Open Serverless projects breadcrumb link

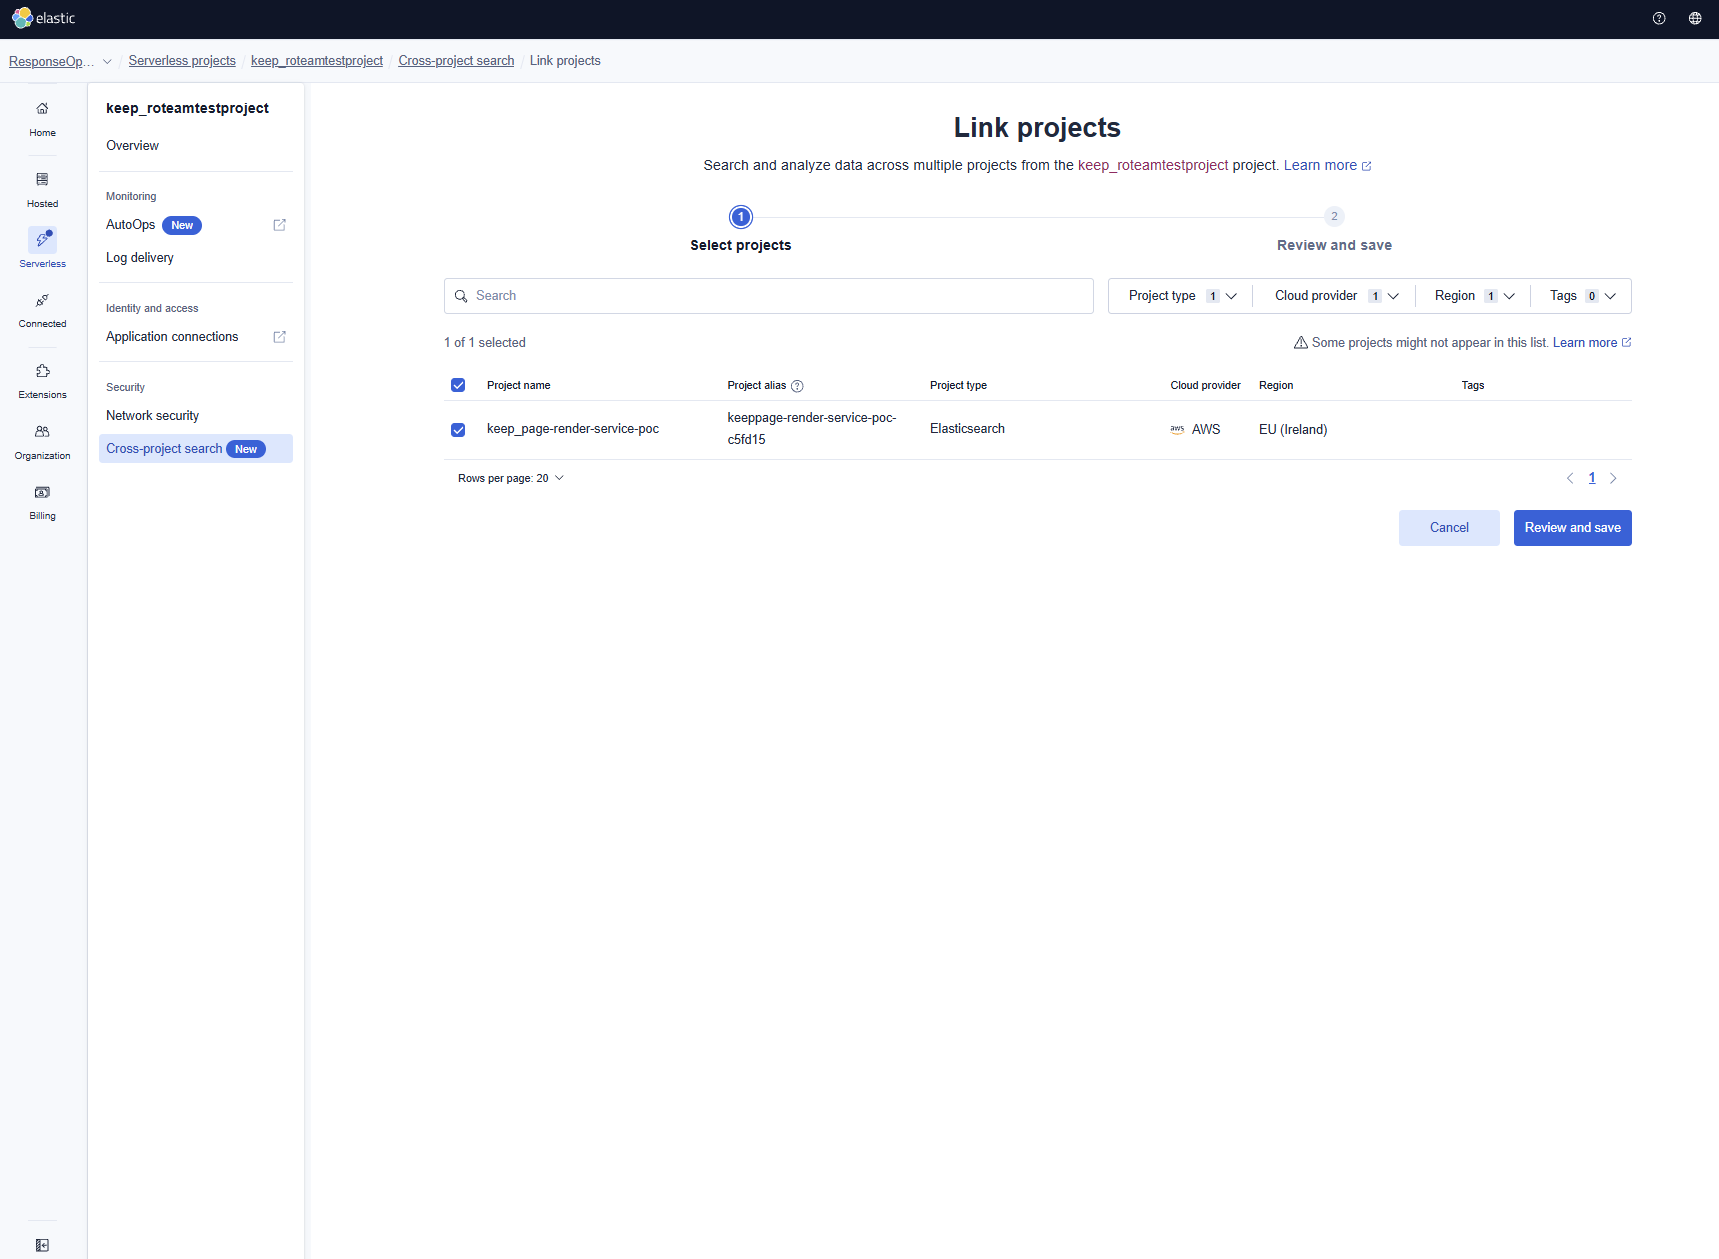pyautogui.click(x=182, y=61)
